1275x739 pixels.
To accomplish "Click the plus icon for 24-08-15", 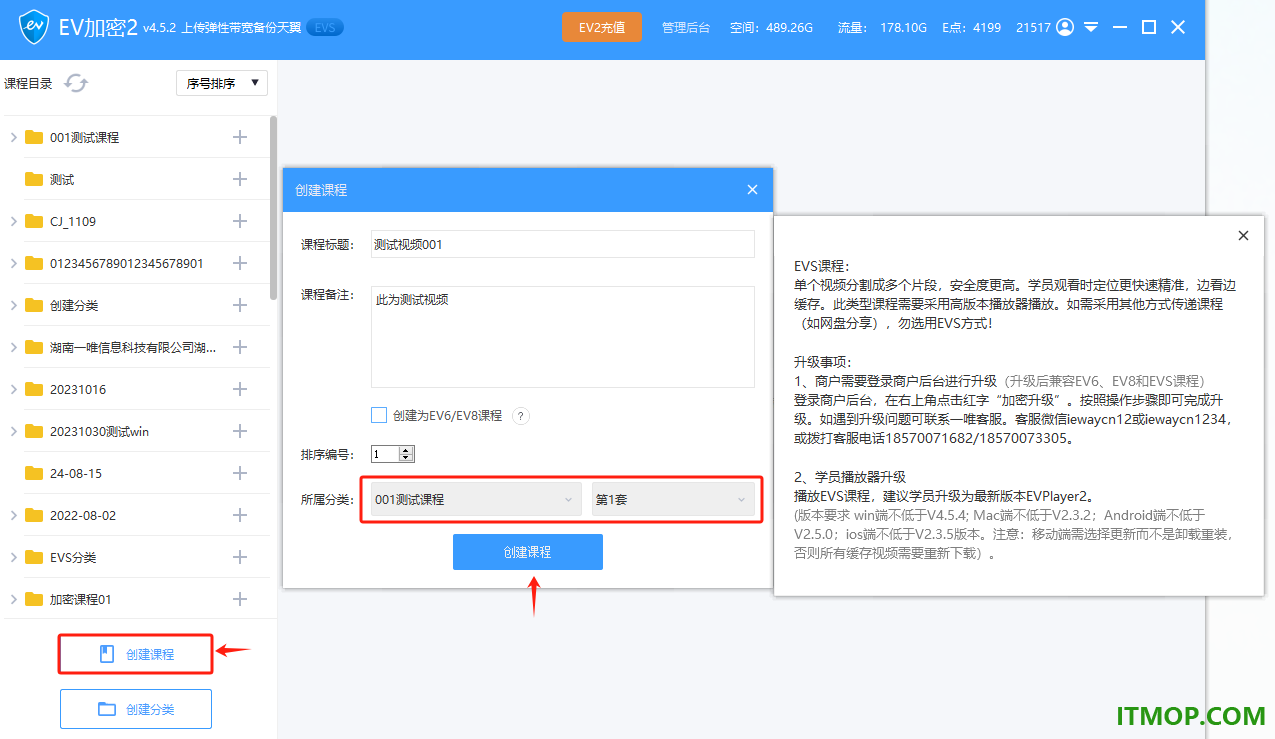I will 240,473.
